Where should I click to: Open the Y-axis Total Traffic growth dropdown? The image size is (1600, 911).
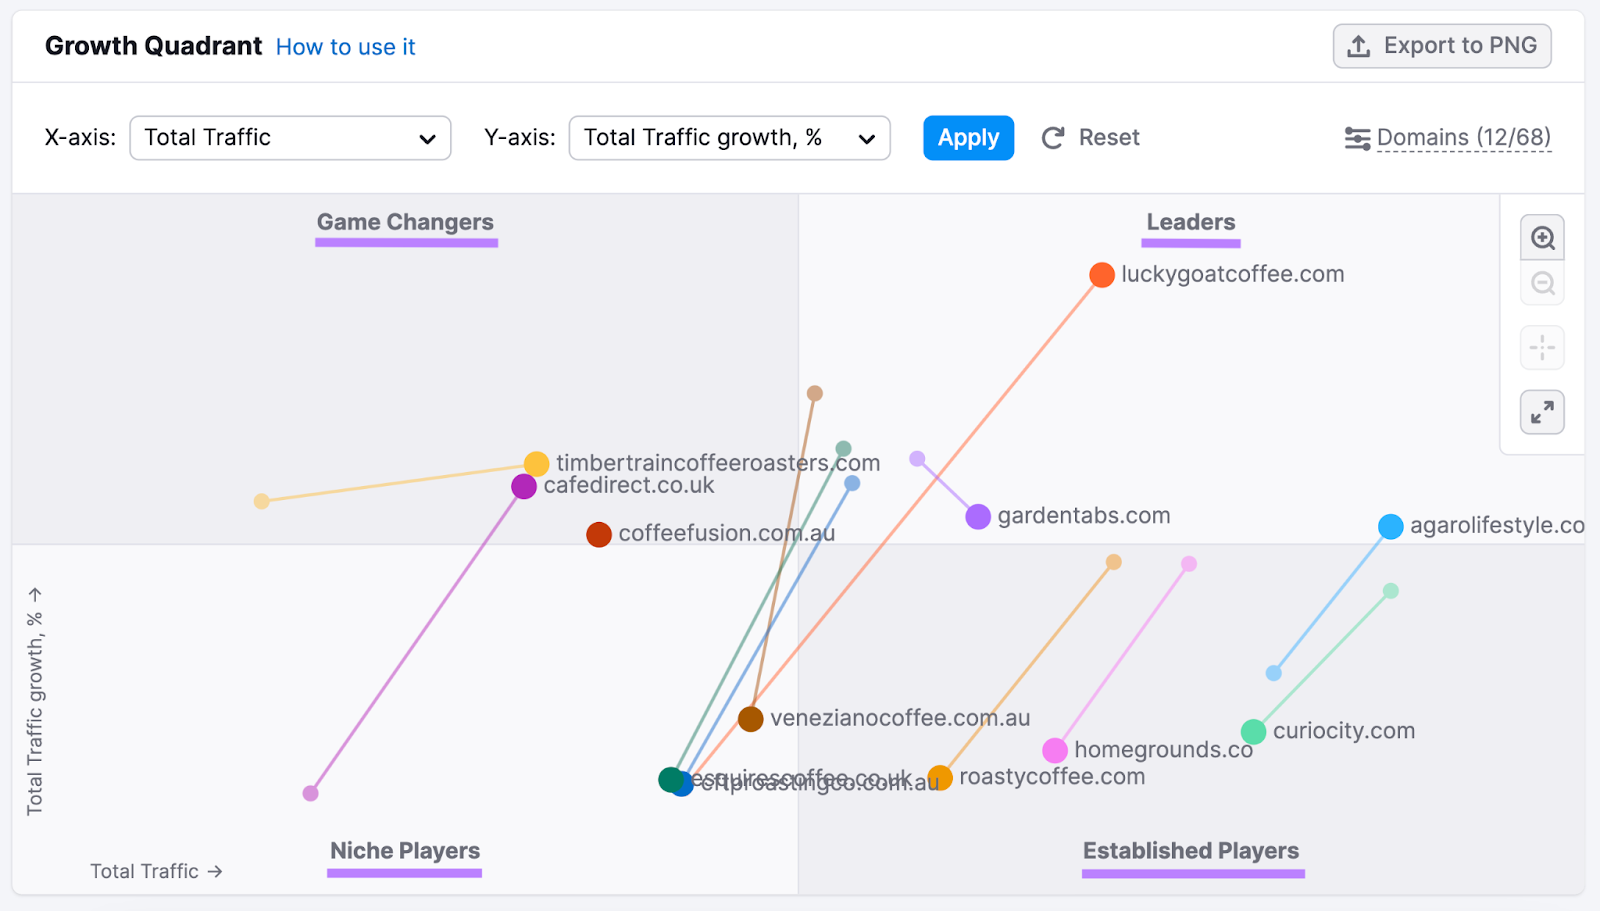[x=729, y=138]
